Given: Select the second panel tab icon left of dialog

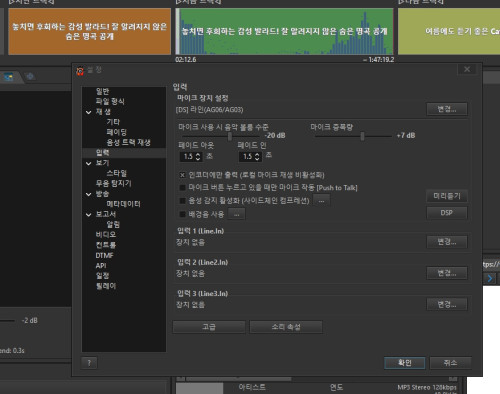Looking at the screenshot, I should click(30, 77).
